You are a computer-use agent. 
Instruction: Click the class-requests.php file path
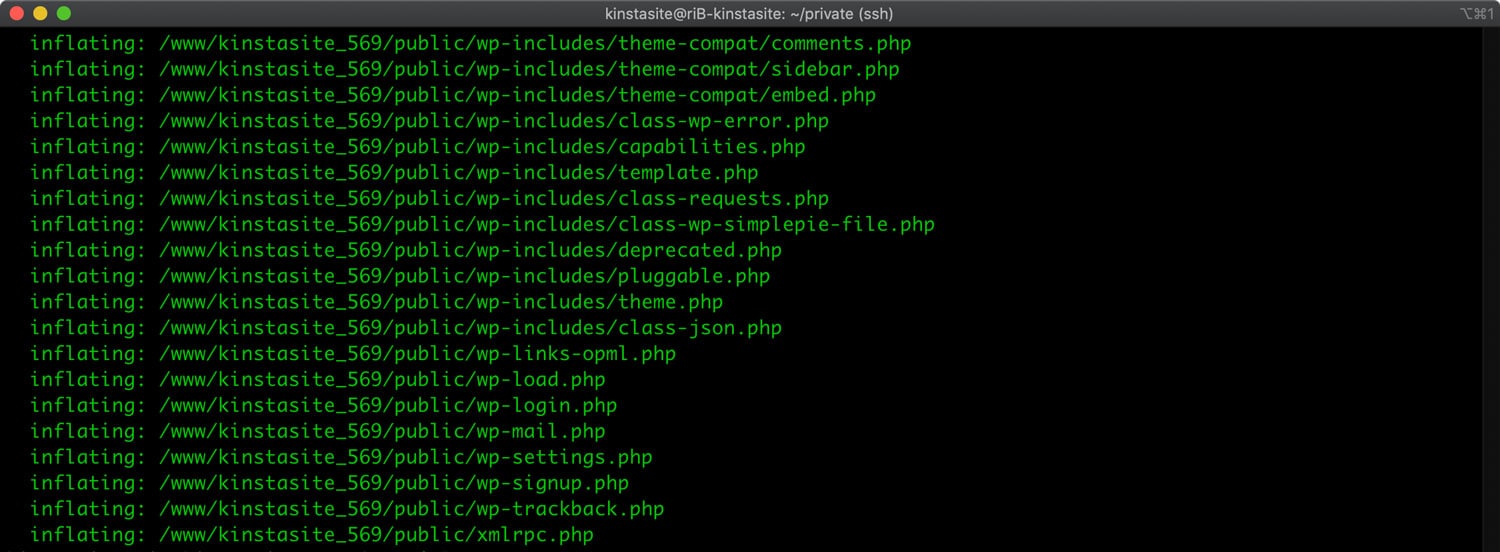pos(493,199)
